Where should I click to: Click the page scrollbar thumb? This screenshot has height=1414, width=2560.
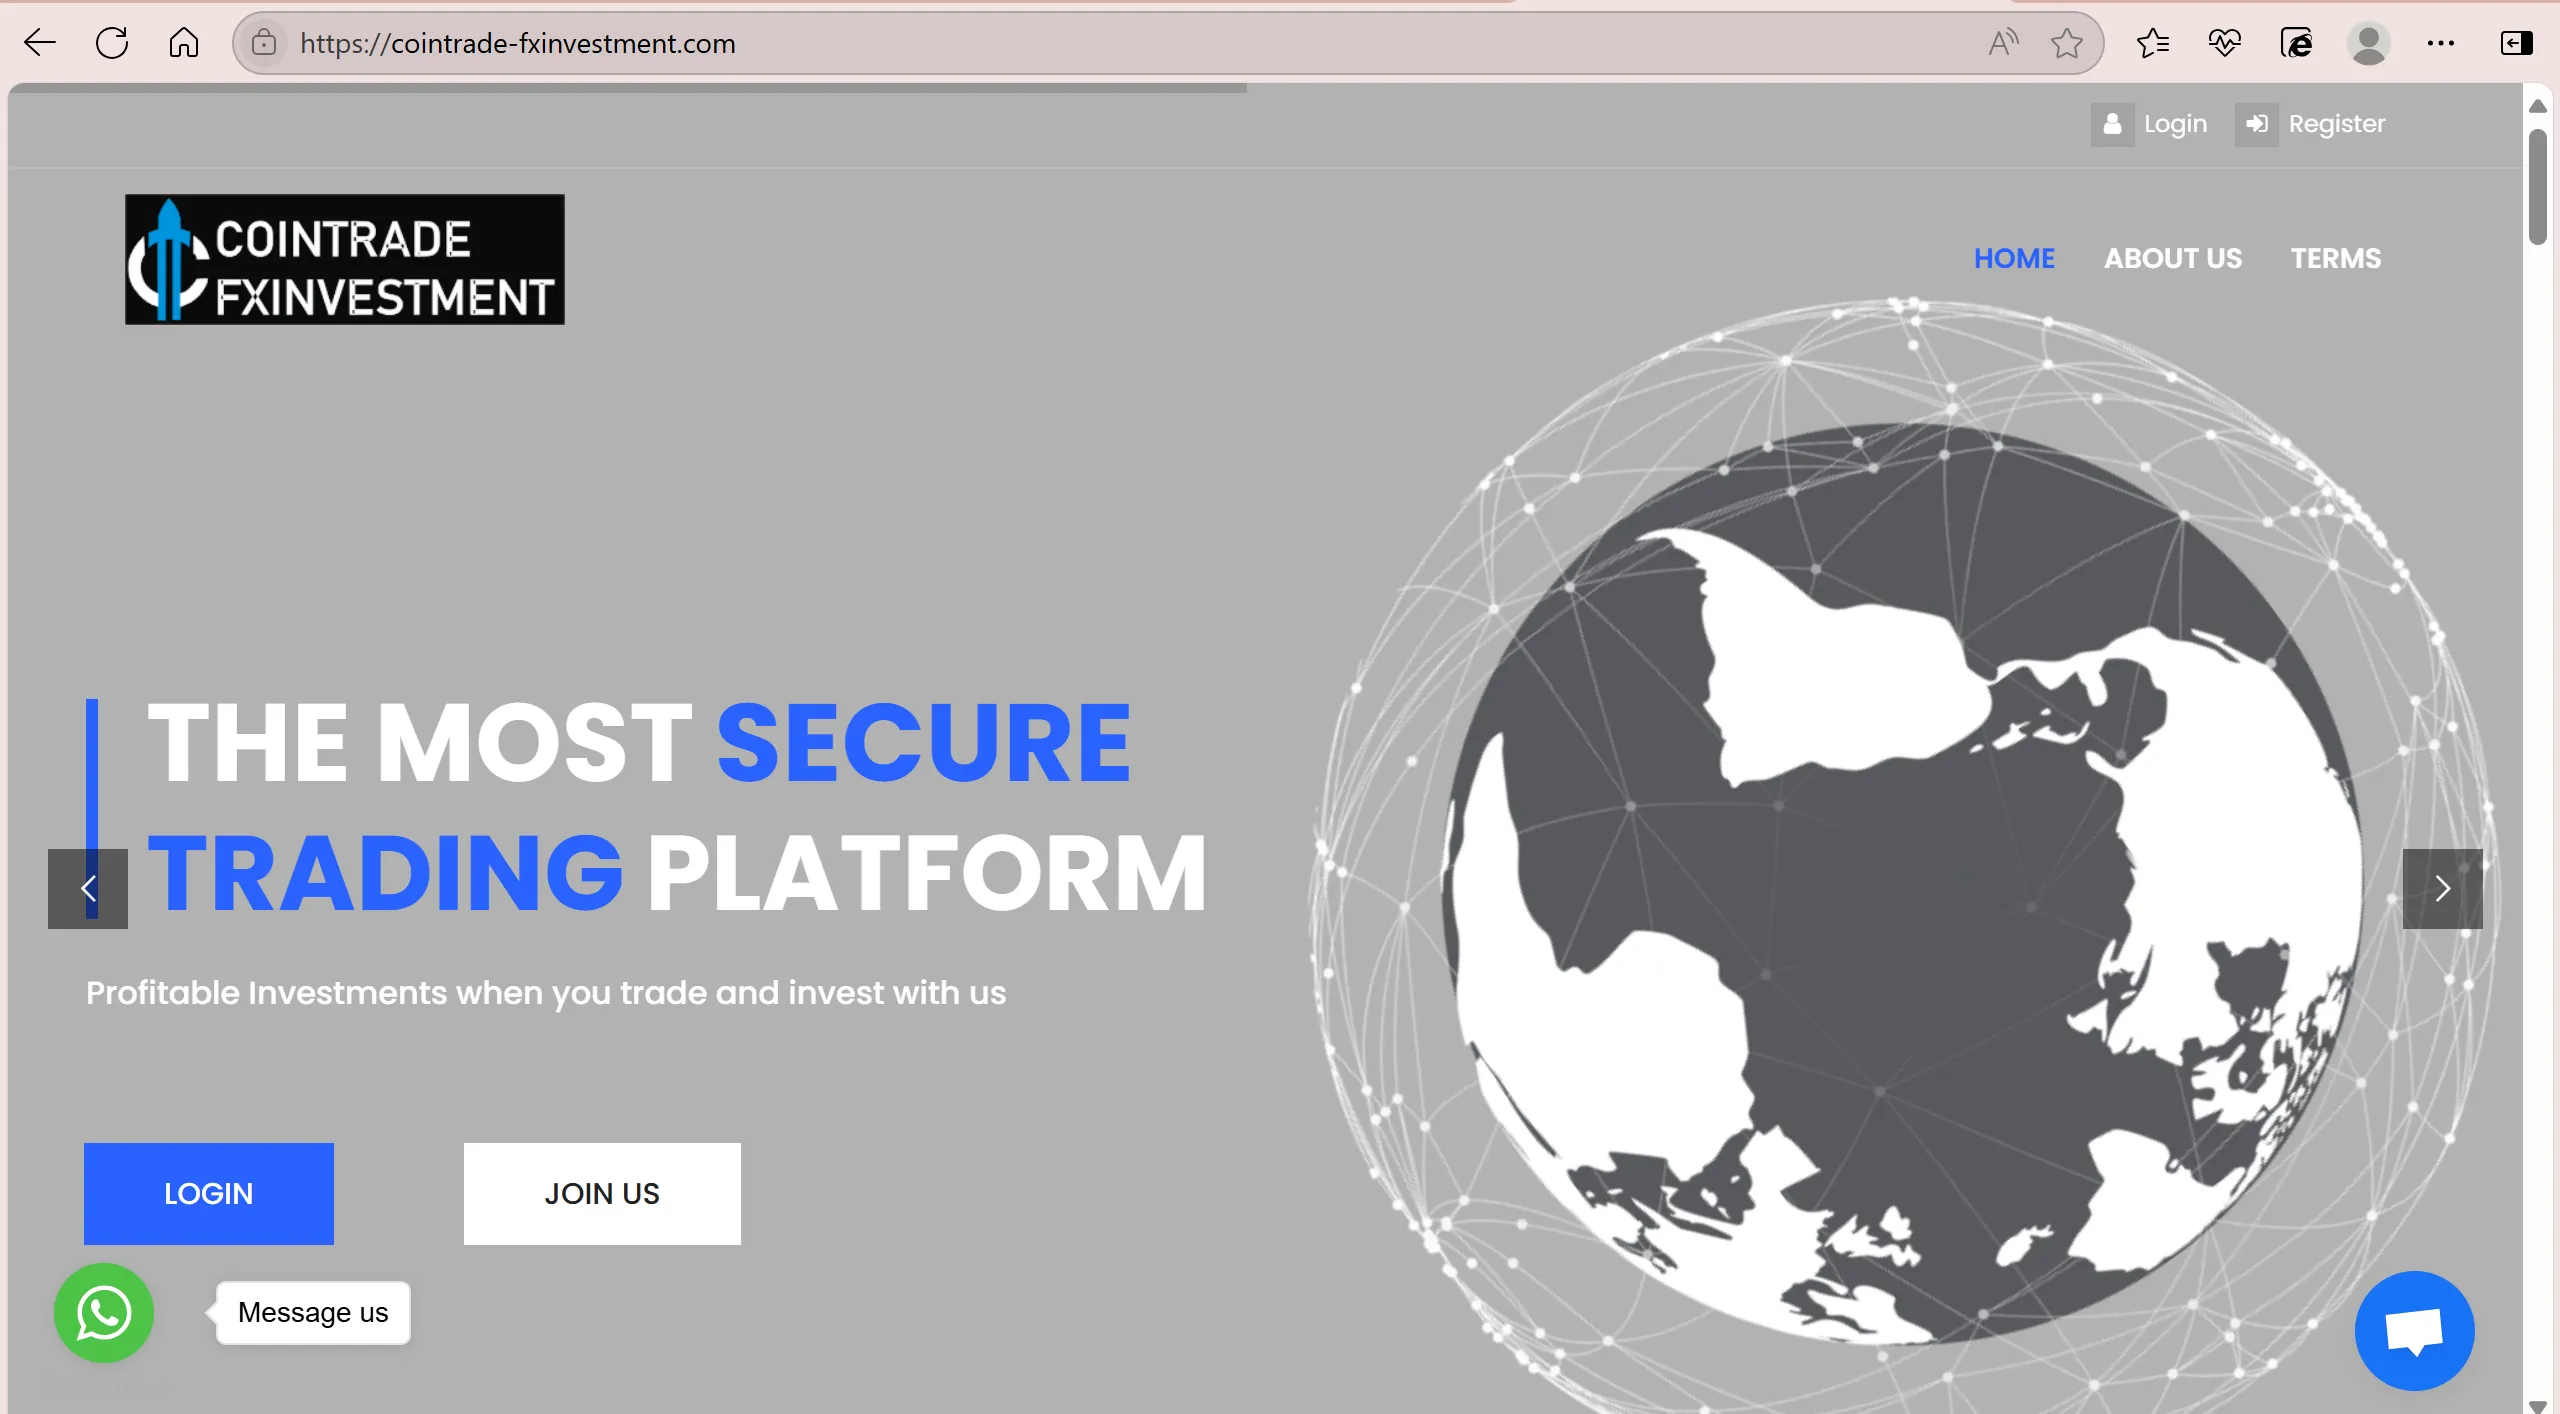click(x=2538, y=187)
